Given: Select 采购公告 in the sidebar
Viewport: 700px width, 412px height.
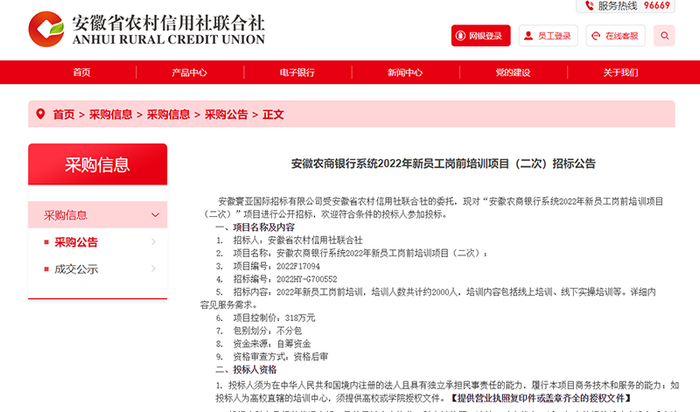Looking at the screenshot, I should [x=76, y=242].
